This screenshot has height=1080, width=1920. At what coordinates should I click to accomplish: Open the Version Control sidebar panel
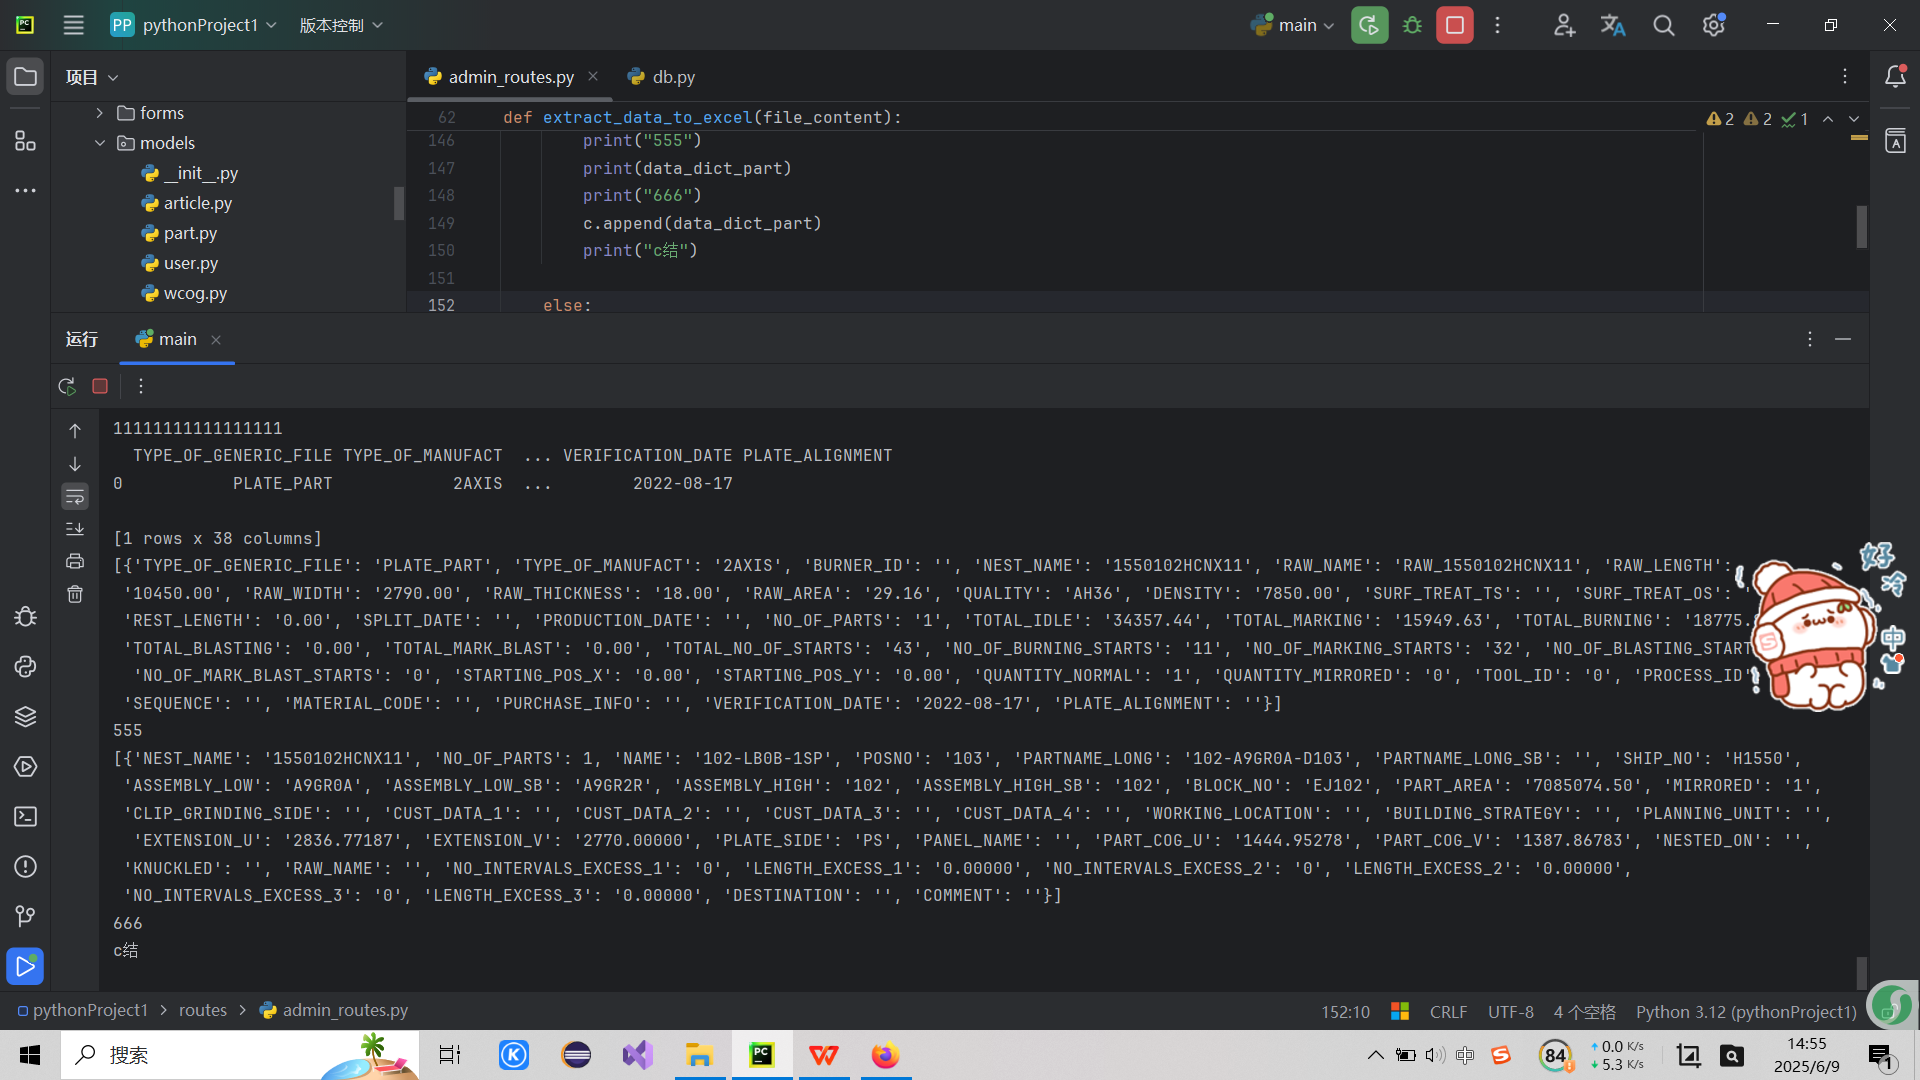(25, 916)
